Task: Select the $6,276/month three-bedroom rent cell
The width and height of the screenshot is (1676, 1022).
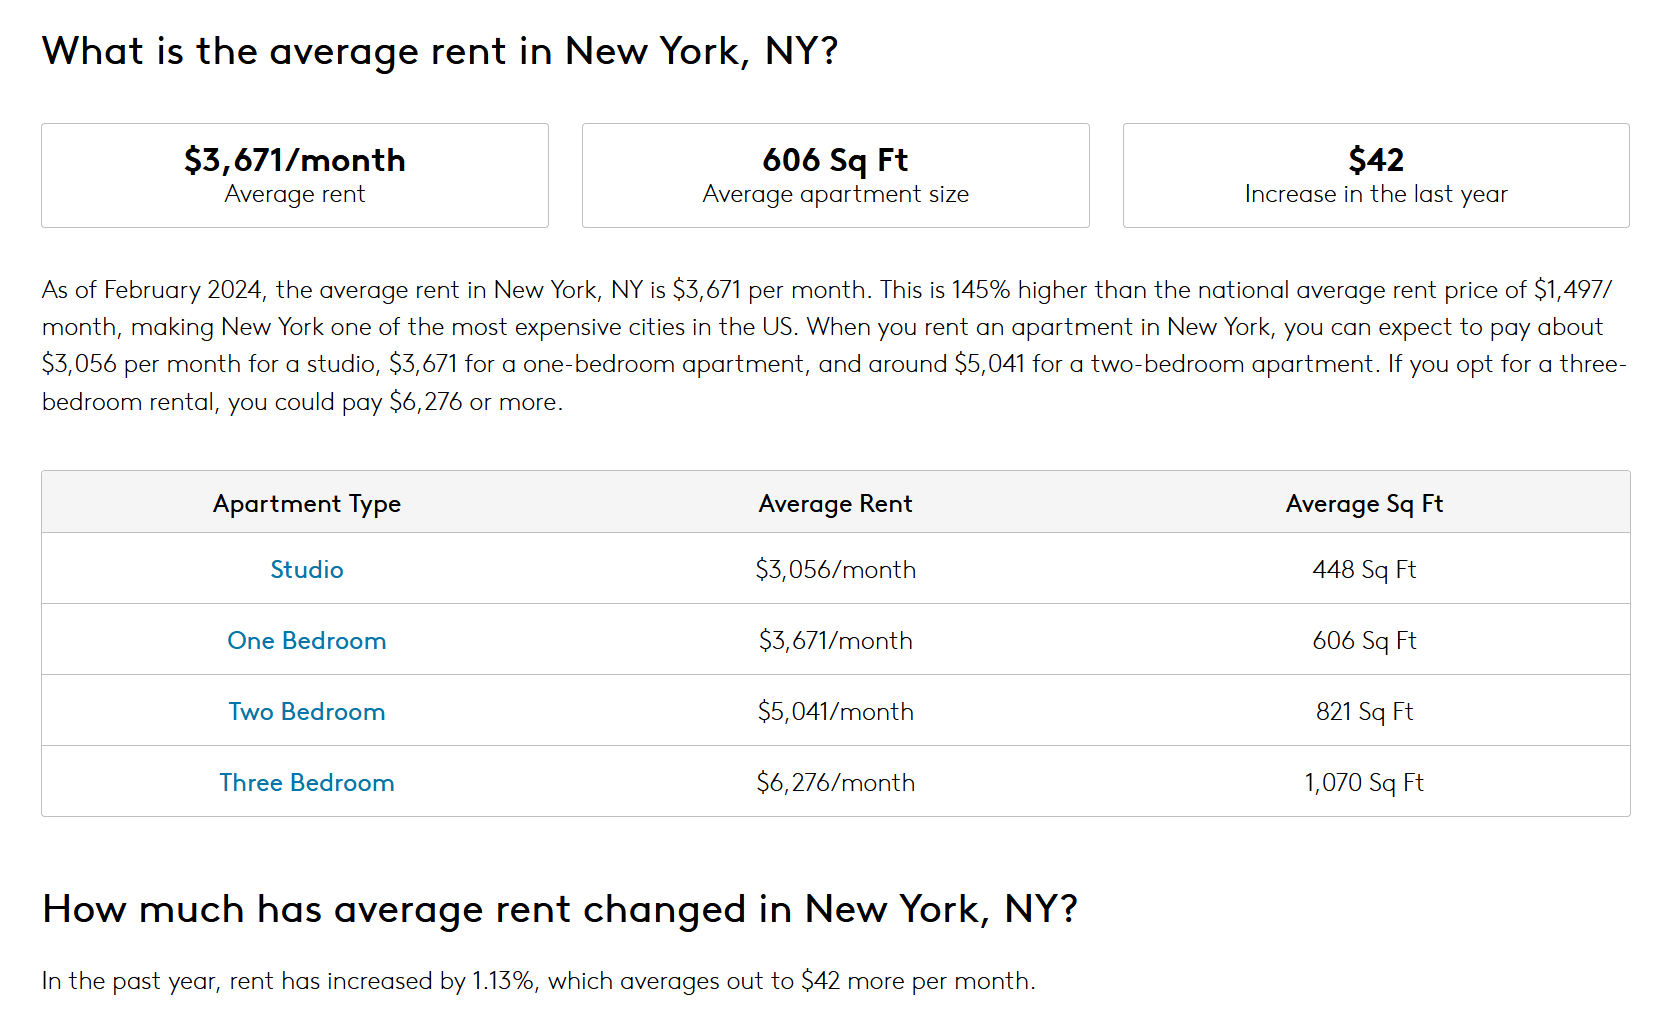Action: click(x=835, y=783)
